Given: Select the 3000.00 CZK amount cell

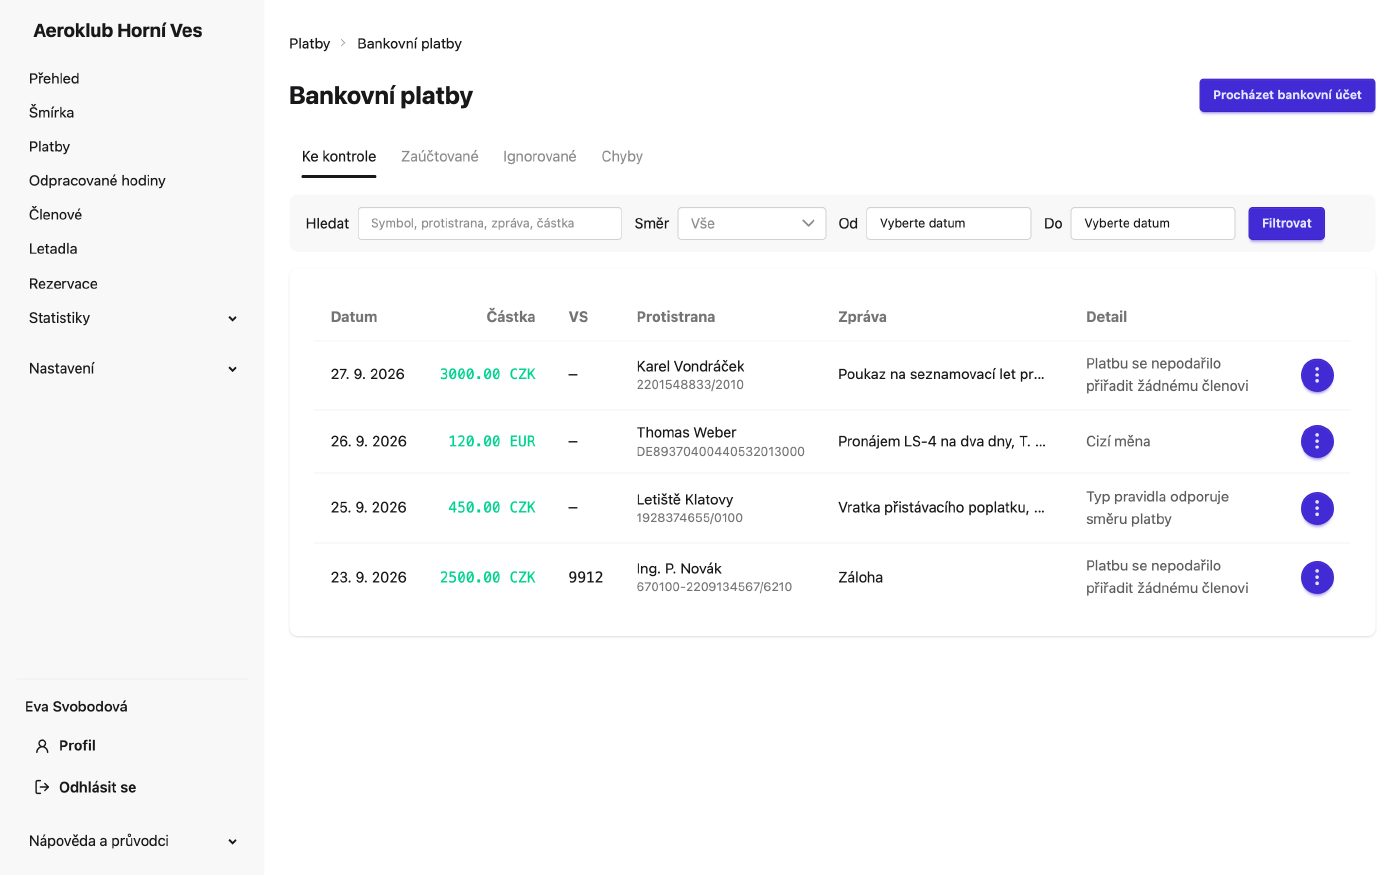Looking at the screenshot, I should pos(488,374).
